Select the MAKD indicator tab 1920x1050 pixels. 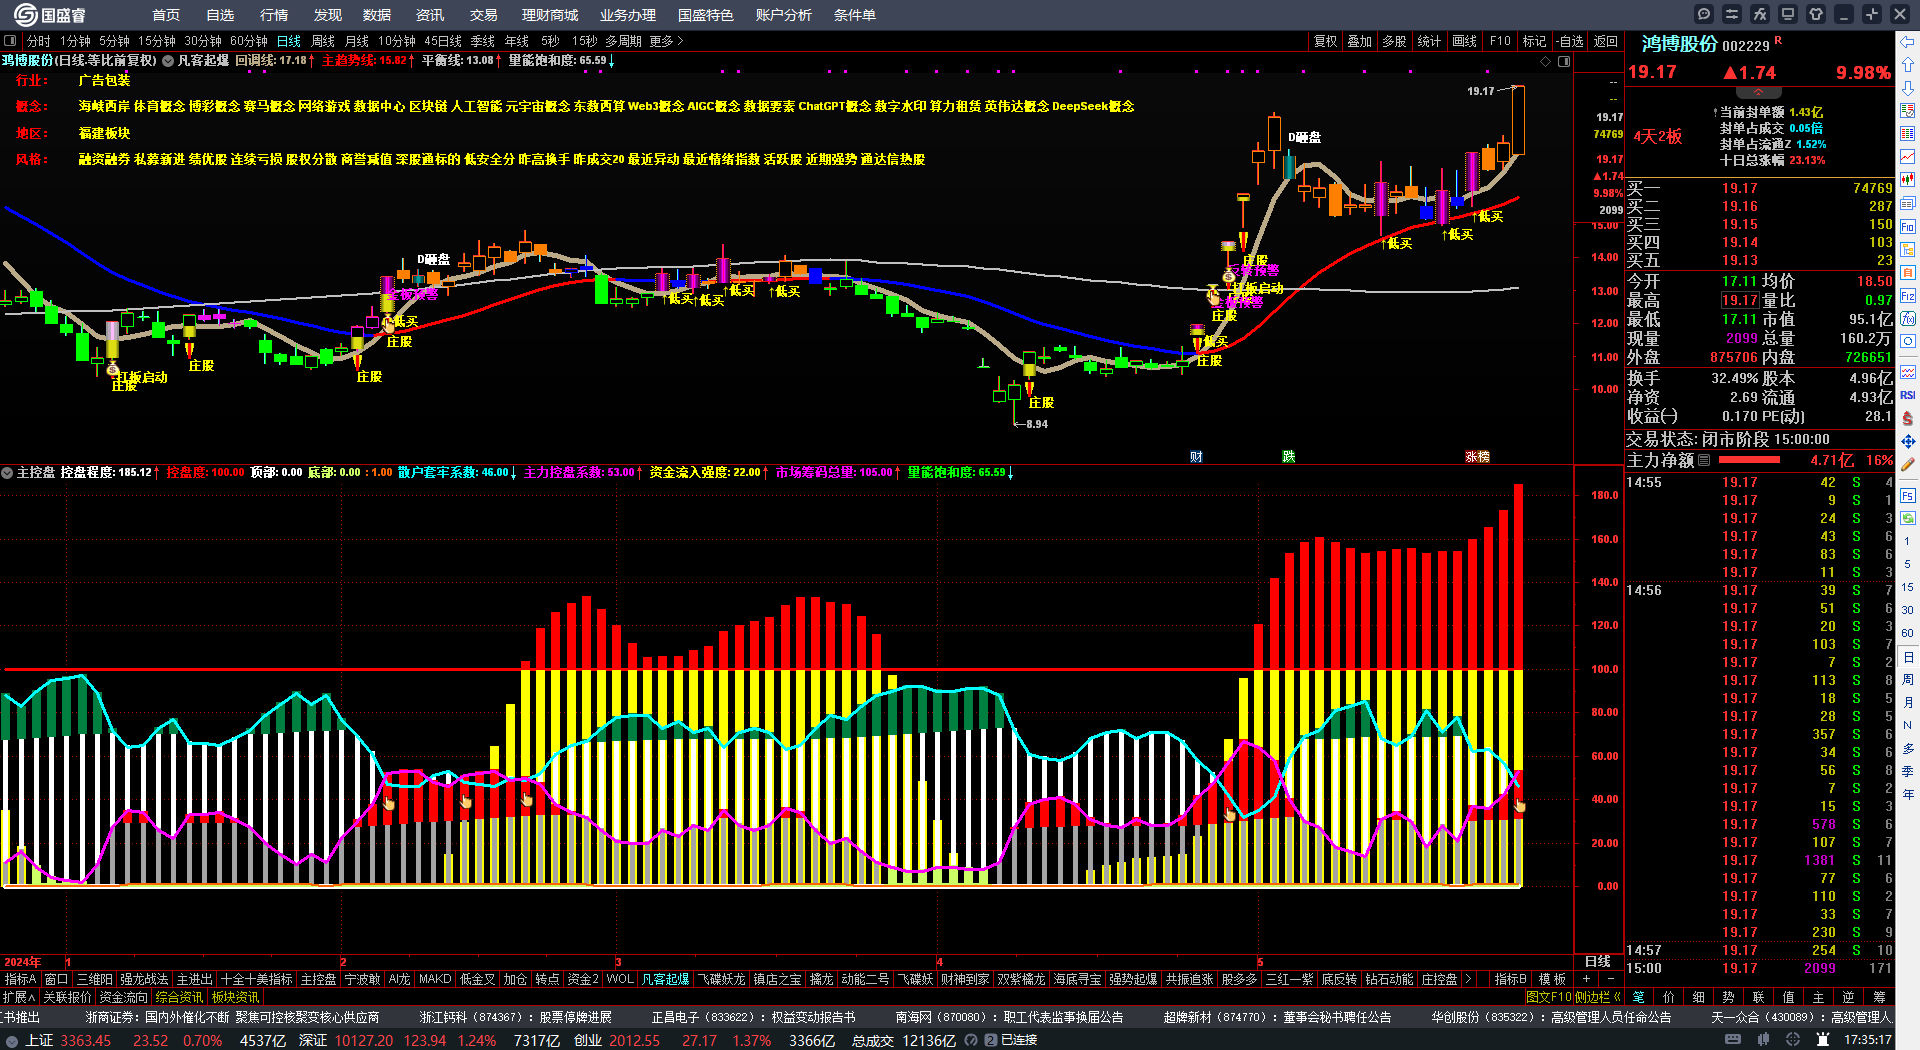tap(435, 979)
